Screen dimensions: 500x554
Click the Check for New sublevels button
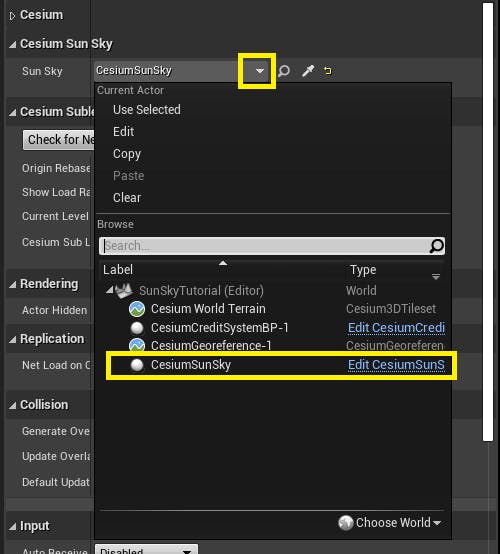click(x=59, y=140)
